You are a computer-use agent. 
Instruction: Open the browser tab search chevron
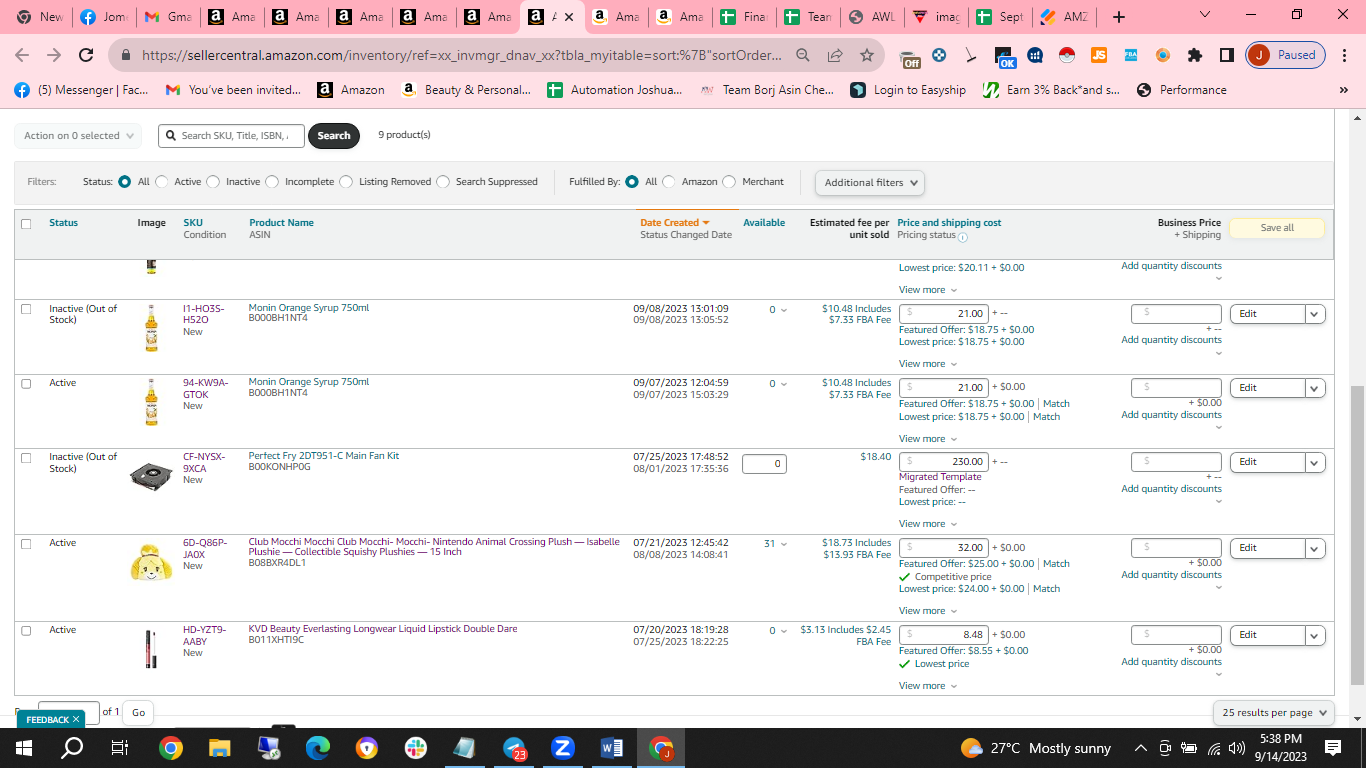click(1204, 16)
